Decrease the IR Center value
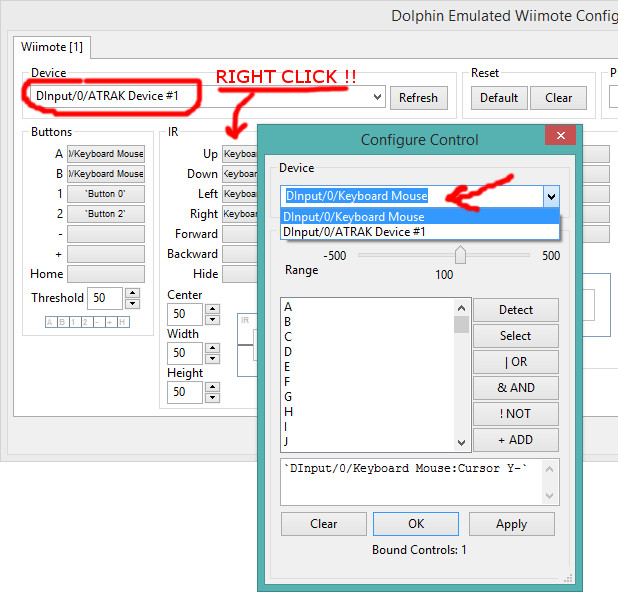This screenshot has width=618, height=592. pos(212,320)
